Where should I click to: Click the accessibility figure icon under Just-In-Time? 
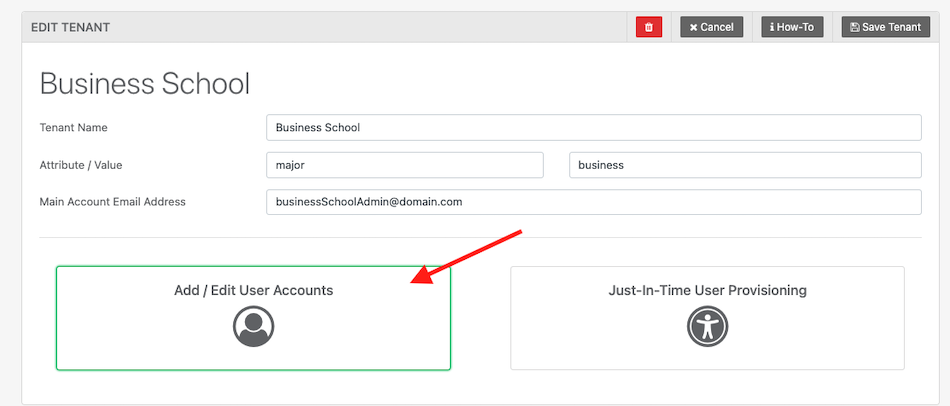point(707,326)
